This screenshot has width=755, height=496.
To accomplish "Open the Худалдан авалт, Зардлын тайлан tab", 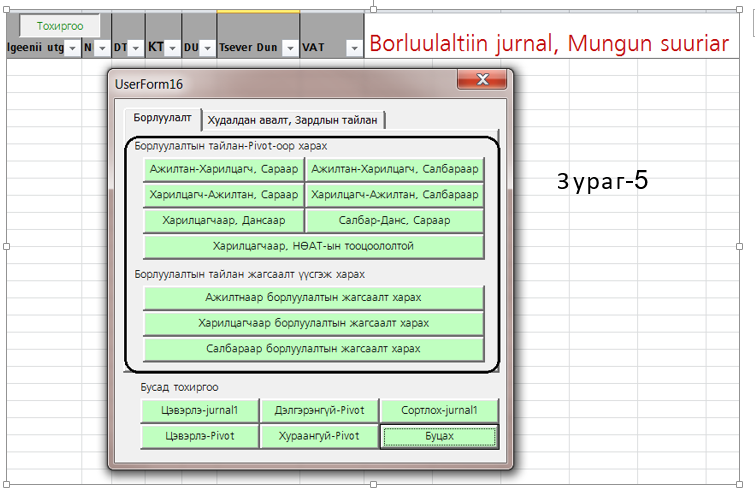I will click(x=293, y=120).
